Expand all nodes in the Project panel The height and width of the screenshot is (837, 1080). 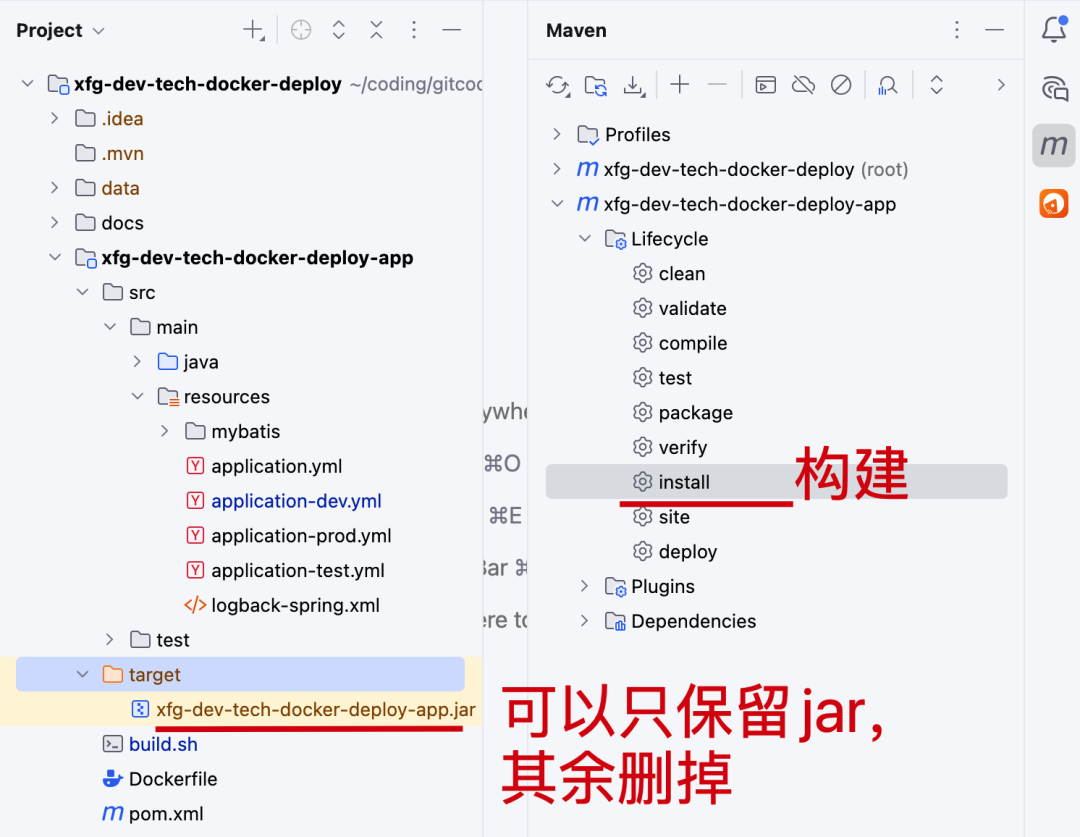[x=338, y=30]
